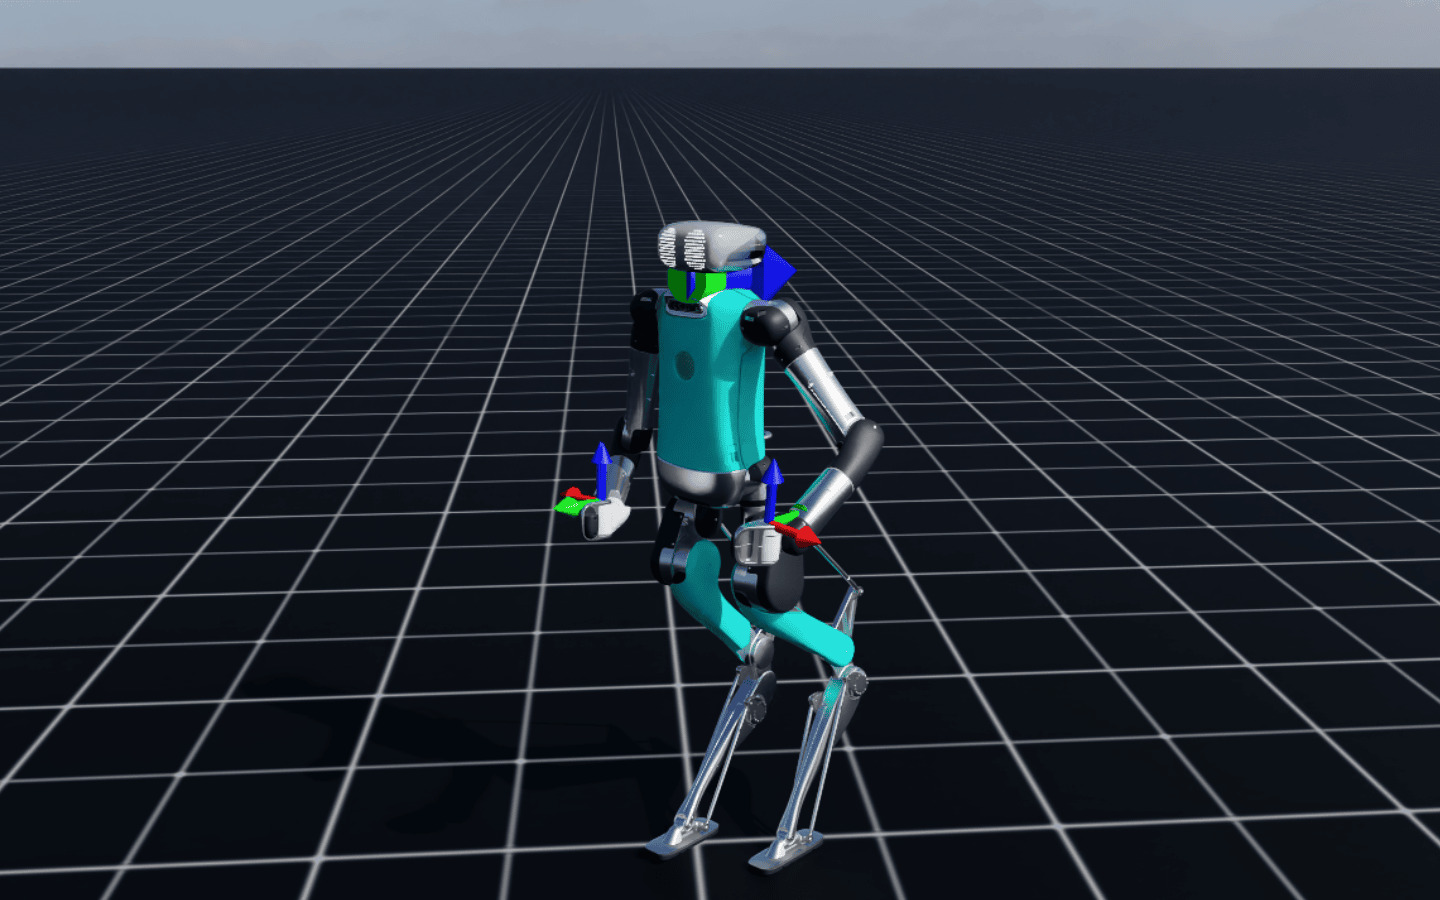Screen dimensions: 1440x900
Task: Click the robot's perforated gray head
Action: [x=710, y=245]
